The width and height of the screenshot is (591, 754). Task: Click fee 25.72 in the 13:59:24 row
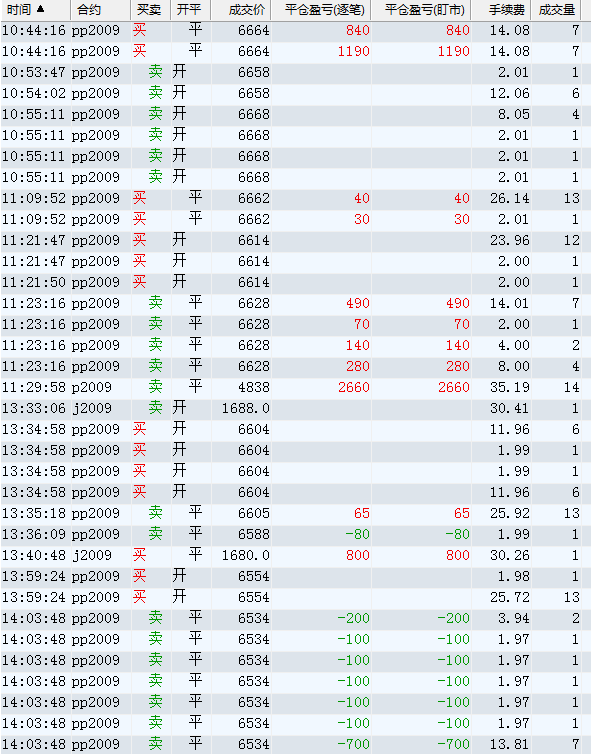pyautogui.click(x=509, y=597)
